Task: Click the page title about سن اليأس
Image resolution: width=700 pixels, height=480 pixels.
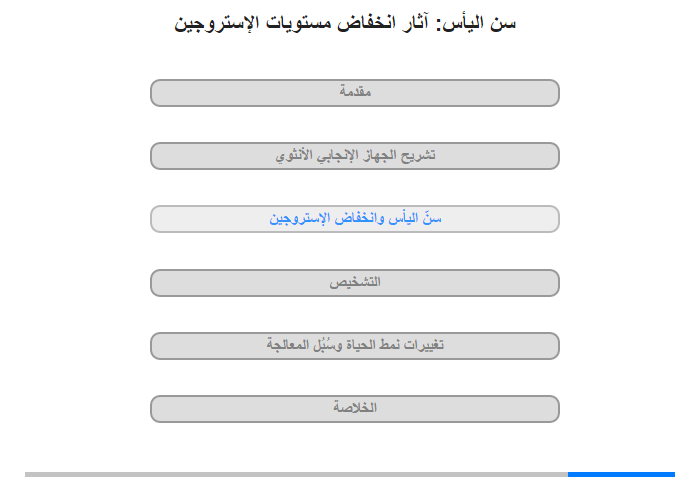Action: pos(346,23)
